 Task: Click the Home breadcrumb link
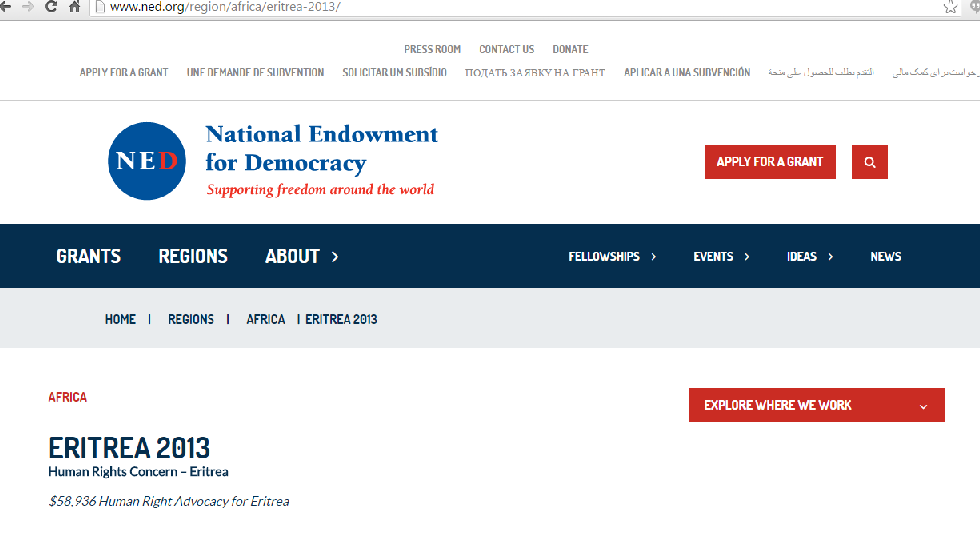(x=120, y=319)
